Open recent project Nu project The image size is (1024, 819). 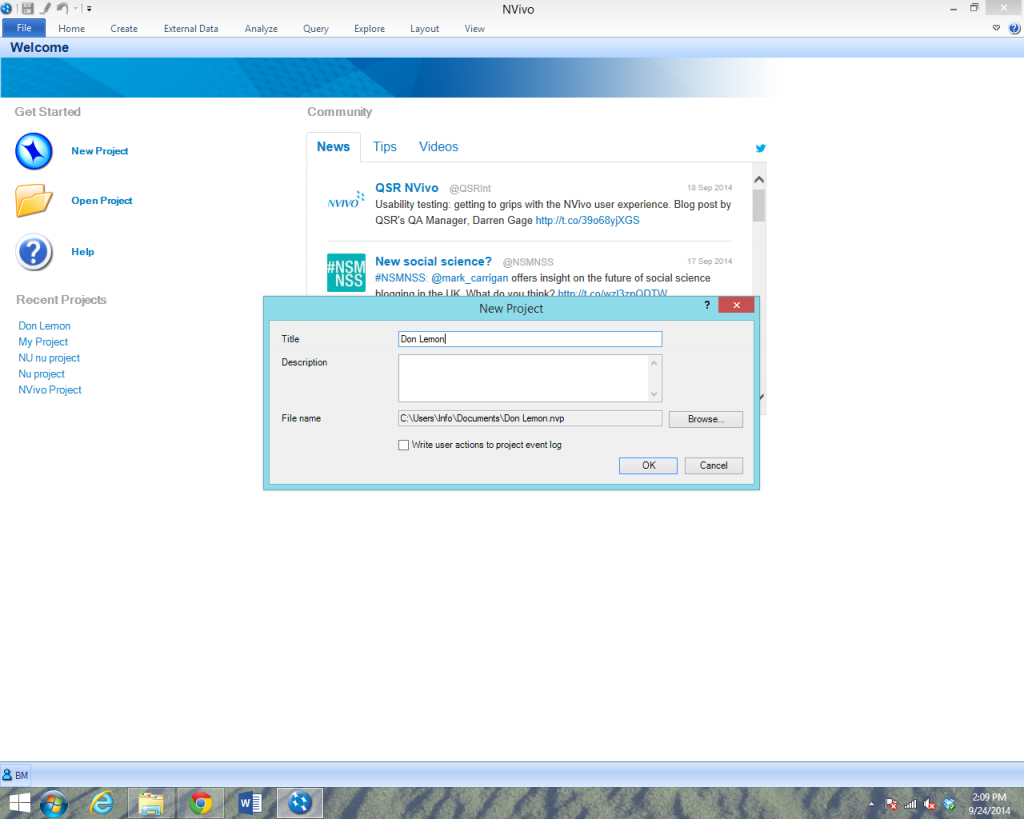[x=41, y=374]
